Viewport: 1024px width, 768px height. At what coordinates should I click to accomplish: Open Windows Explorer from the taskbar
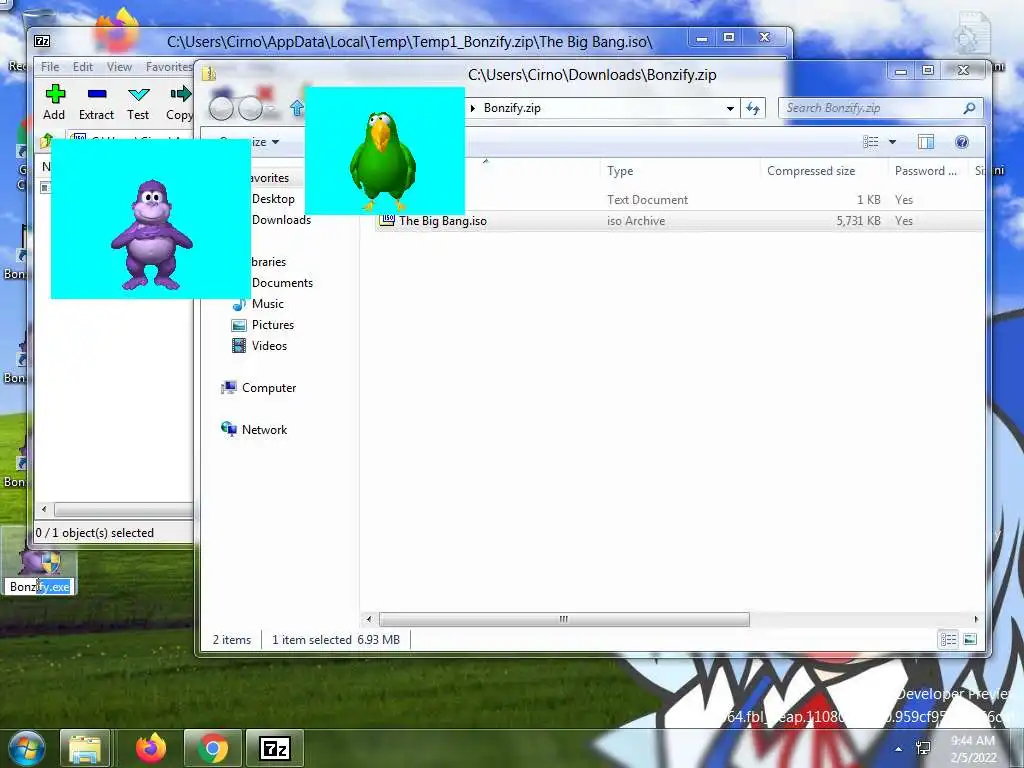(x=85, y=749)
